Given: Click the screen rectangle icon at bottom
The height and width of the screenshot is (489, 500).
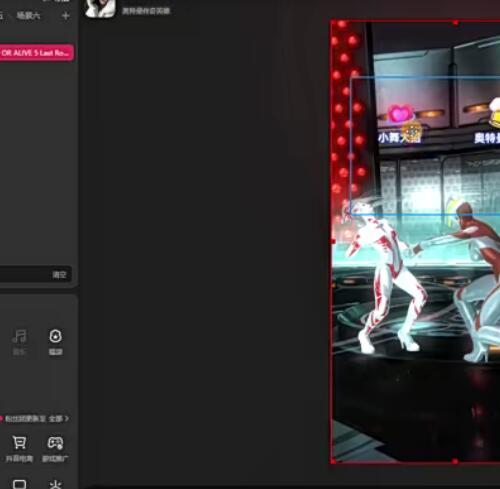Looking at the screenshot, I should click(x=19, y=484).
